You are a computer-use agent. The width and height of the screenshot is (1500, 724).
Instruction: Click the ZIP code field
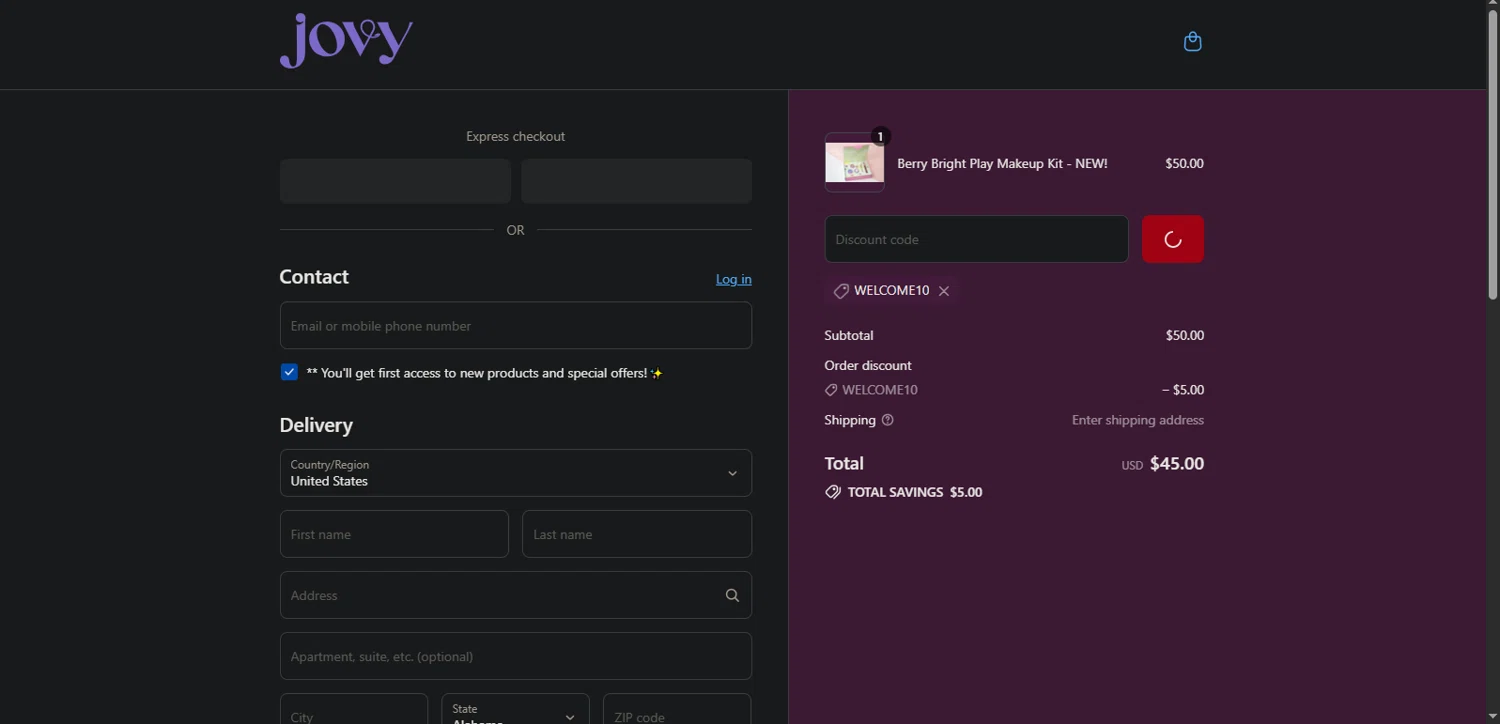(x=677, y=709)
